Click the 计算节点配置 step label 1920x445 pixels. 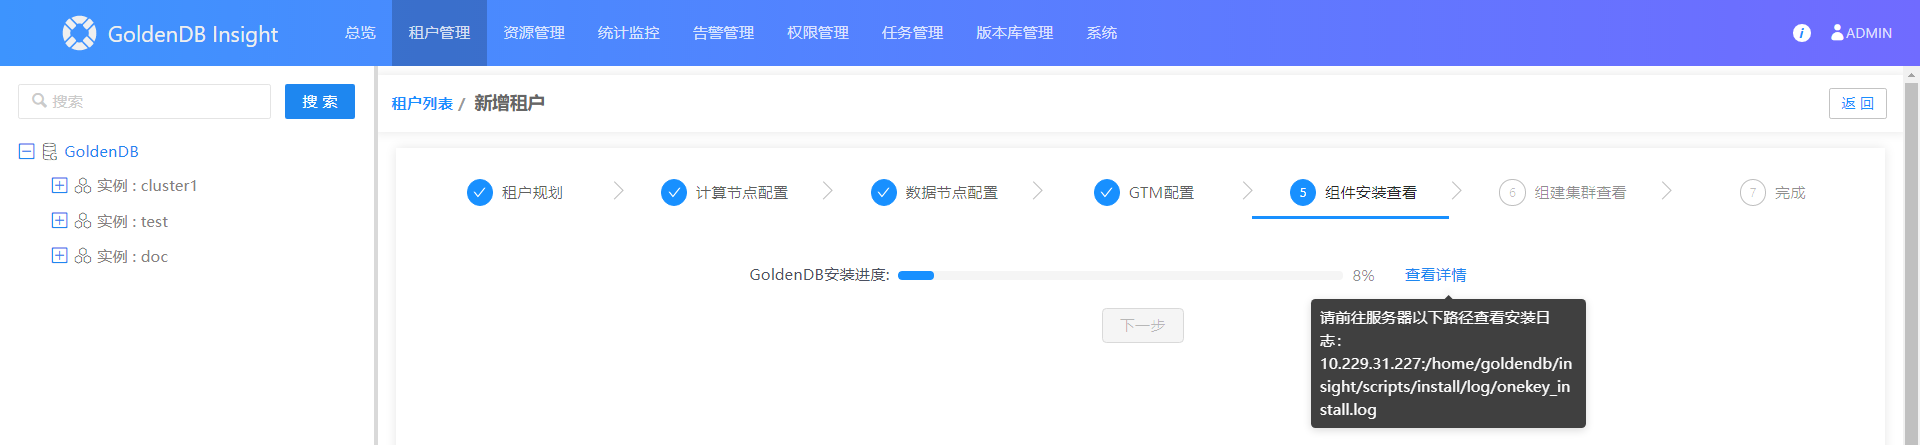click(742, 192)
